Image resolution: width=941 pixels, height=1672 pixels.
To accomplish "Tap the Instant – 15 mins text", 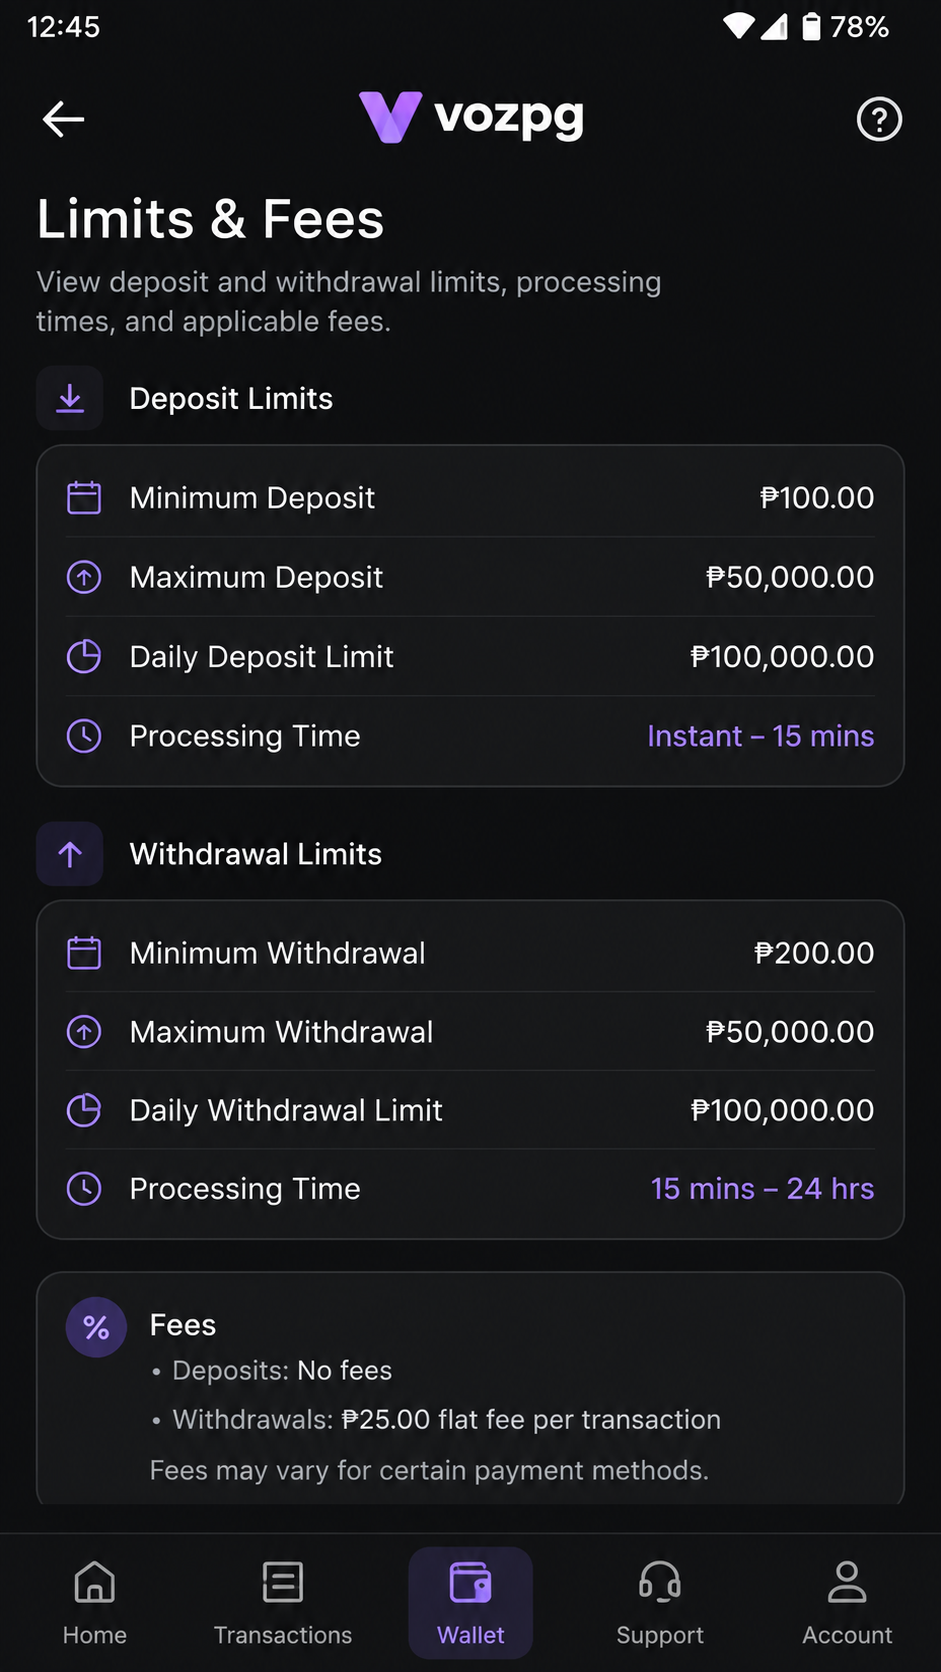I will [761, 736].
